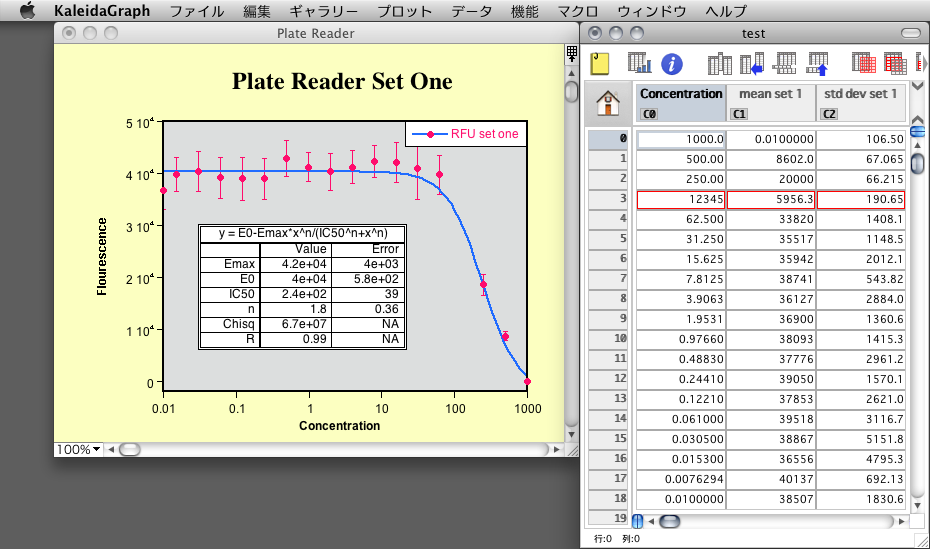The height and width of the screenshot is (549, 930).
Task: Click the Plate Reader Set One plot title
Action: point(342,81)
